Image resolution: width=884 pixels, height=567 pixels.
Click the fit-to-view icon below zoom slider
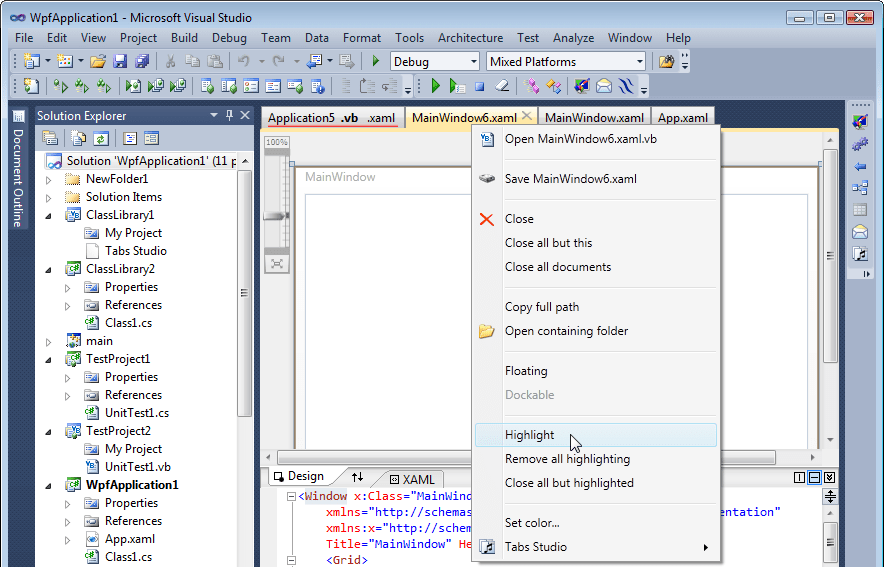277,263
